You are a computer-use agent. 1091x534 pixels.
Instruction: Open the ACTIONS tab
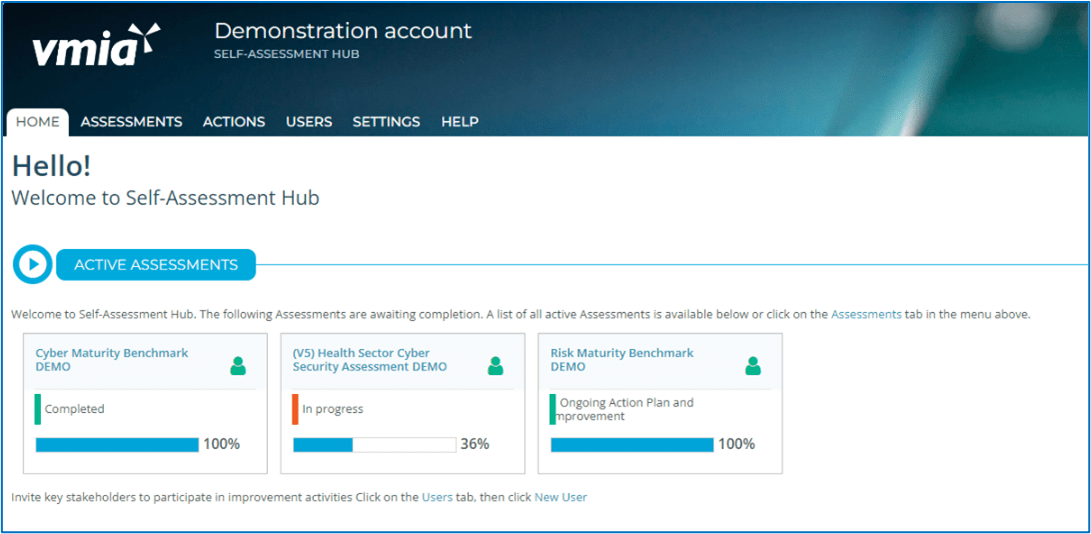point(234,122)
